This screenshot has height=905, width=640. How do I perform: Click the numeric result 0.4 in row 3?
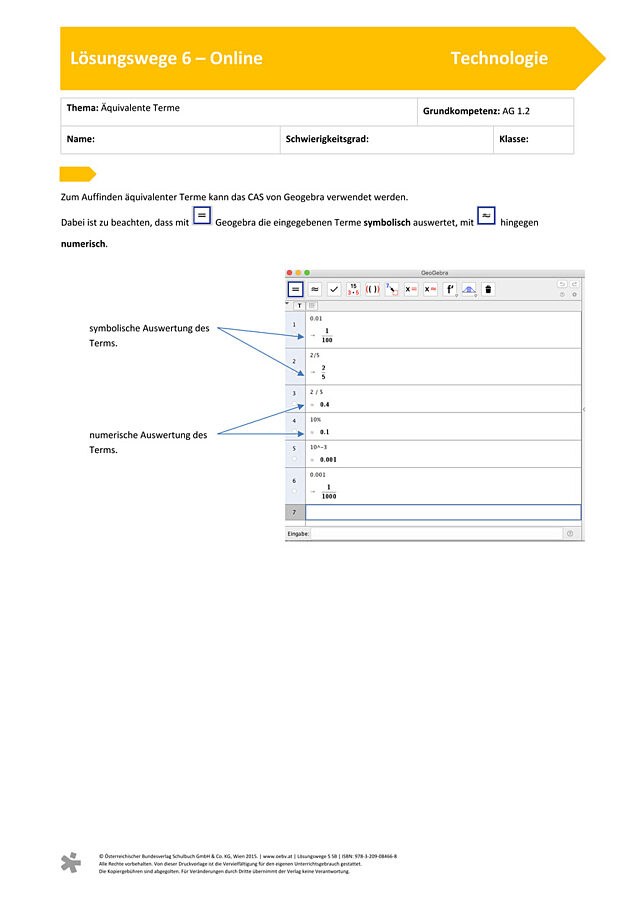[325, 405]
